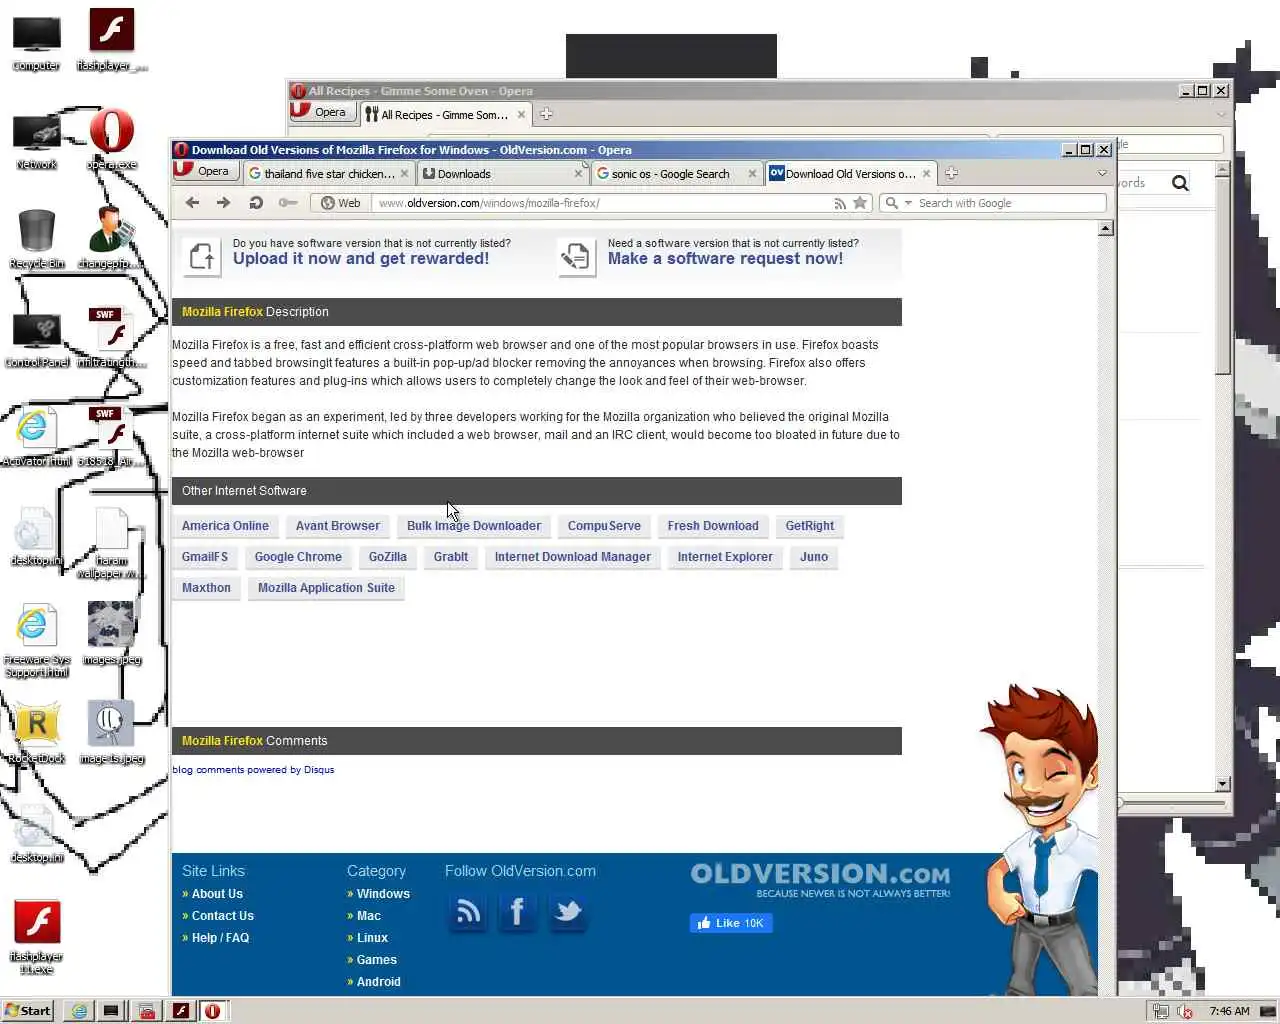1280x1024 pixels.
Task: Open the Twitter bird icon in the footer
Action: tap(567, 912)
